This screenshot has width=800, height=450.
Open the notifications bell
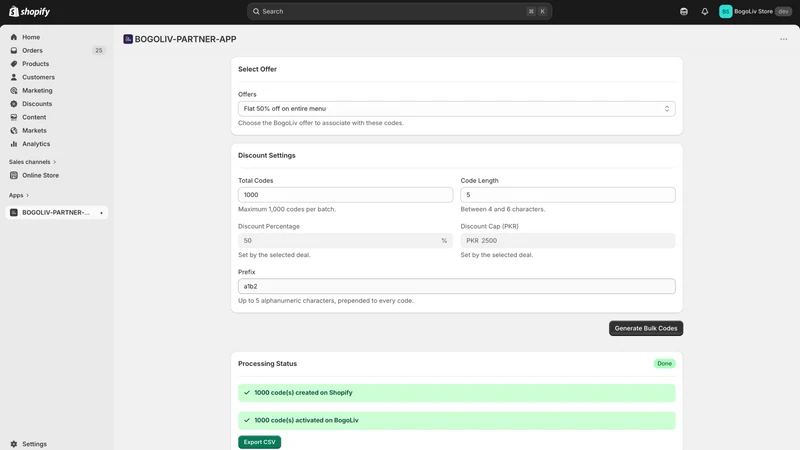[705, 11]
